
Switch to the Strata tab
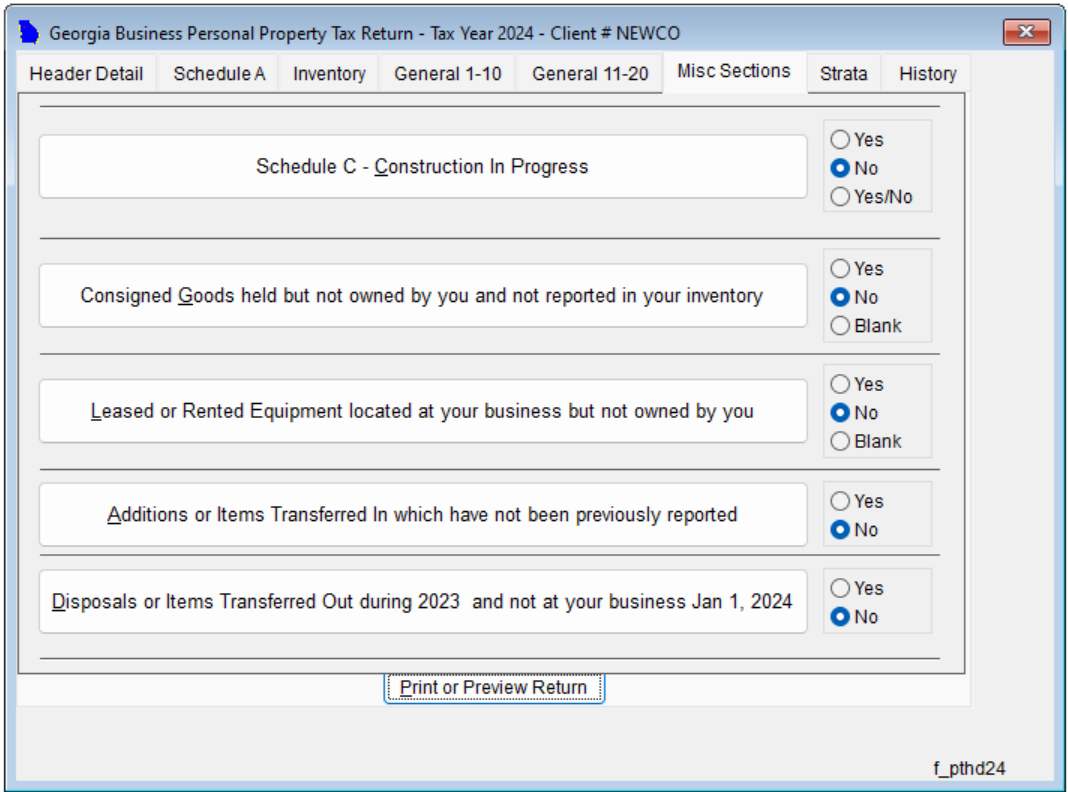(843, 74)
